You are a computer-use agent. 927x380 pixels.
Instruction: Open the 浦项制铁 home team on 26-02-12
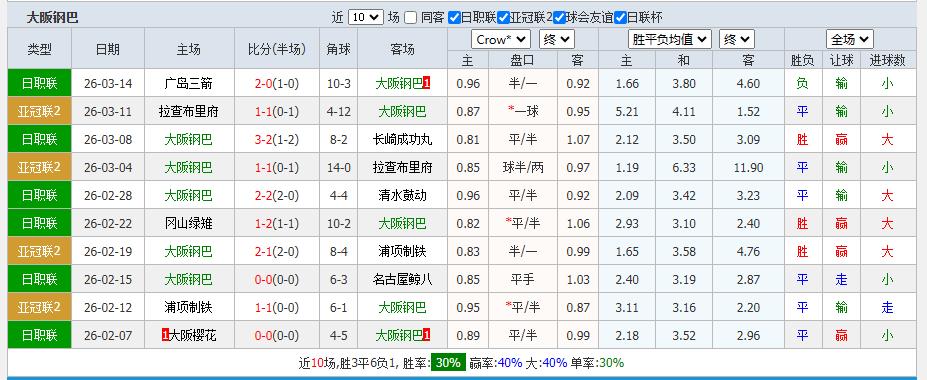[189, 307]
